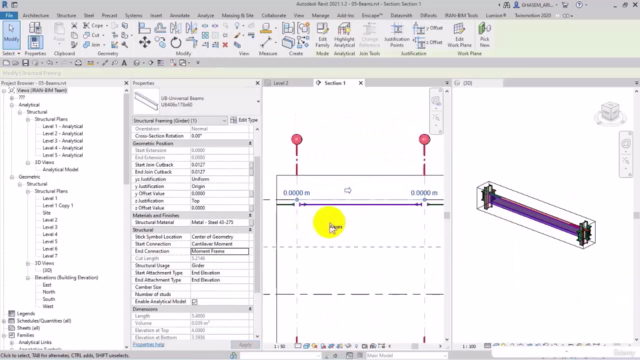Click the ViewCube in 3D view
The image size is (640, 360).
pyautogui.click(x=610, y=112)
